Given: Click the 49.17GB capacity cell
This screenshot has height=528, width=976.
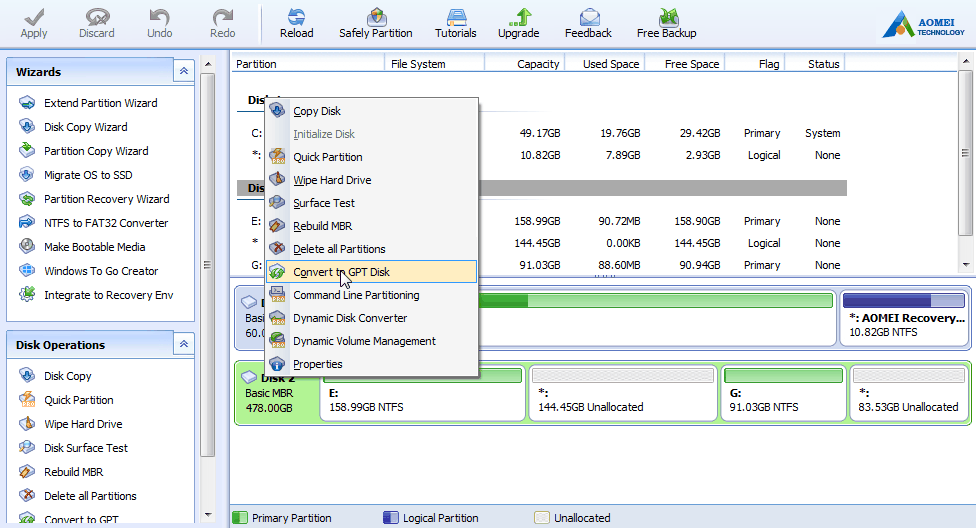Looking at the screenshot, I should click(540, 133).
